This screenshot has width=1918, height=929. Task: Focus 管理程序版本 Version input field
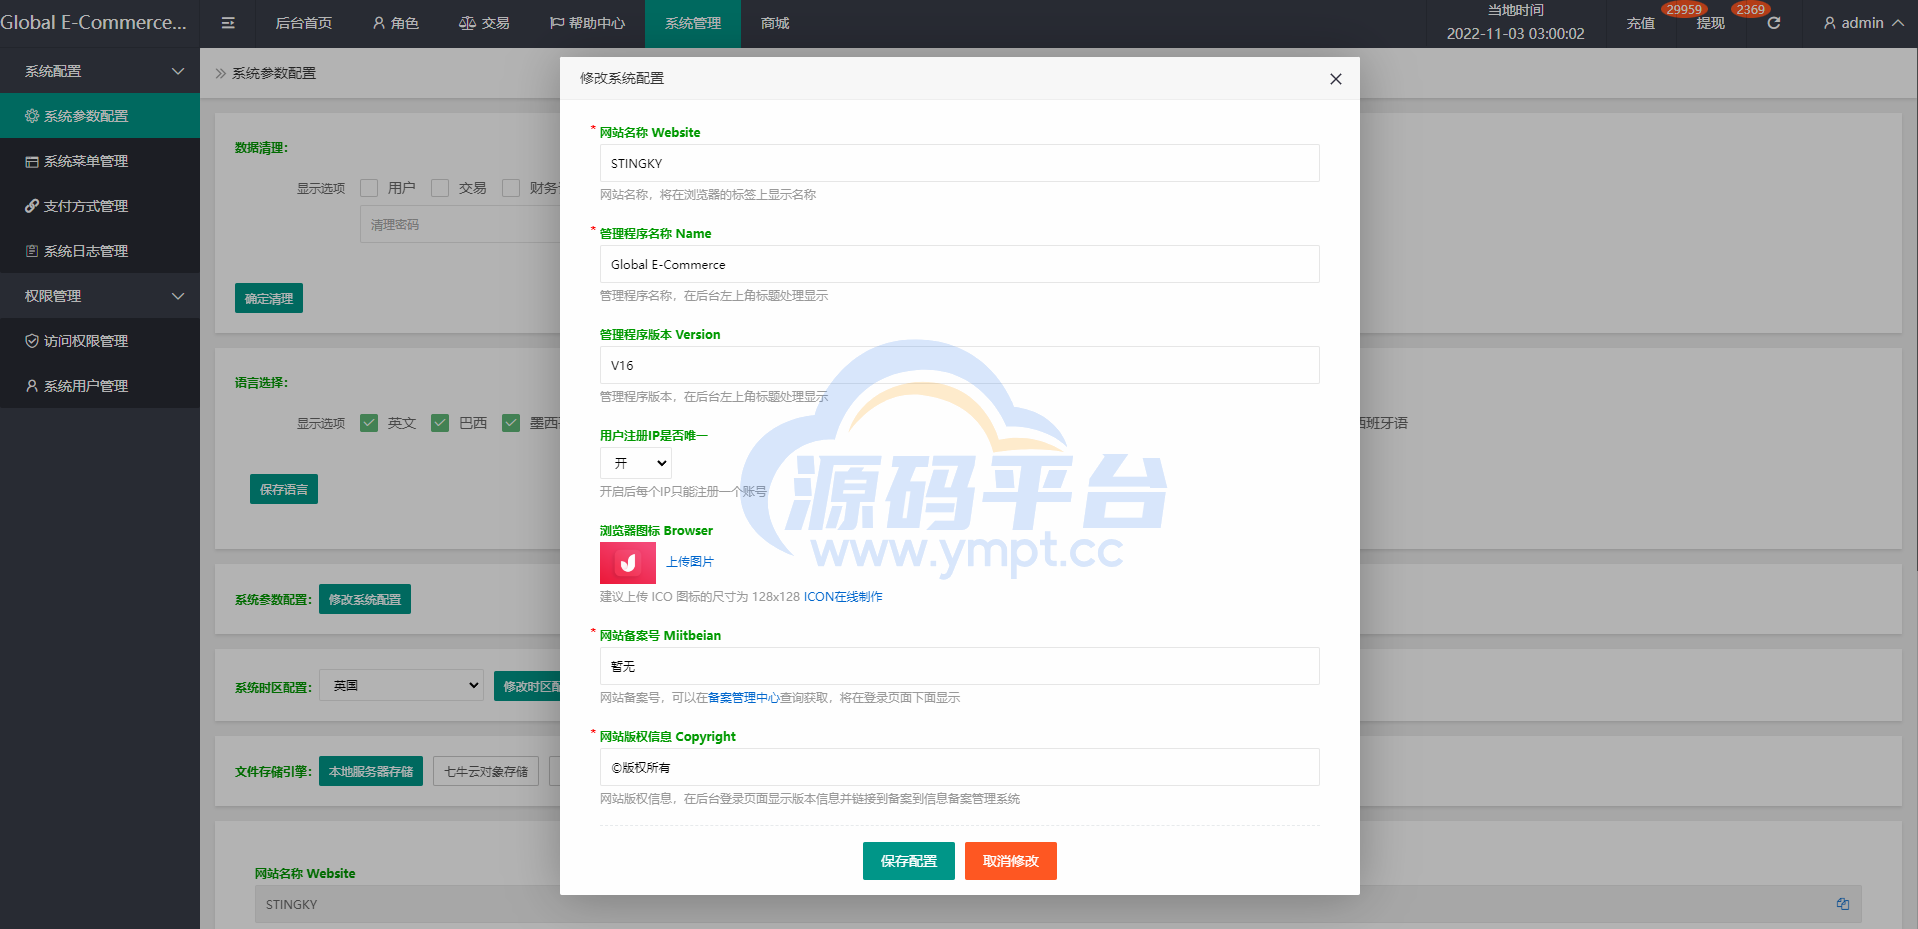click(x=960, y=365)
